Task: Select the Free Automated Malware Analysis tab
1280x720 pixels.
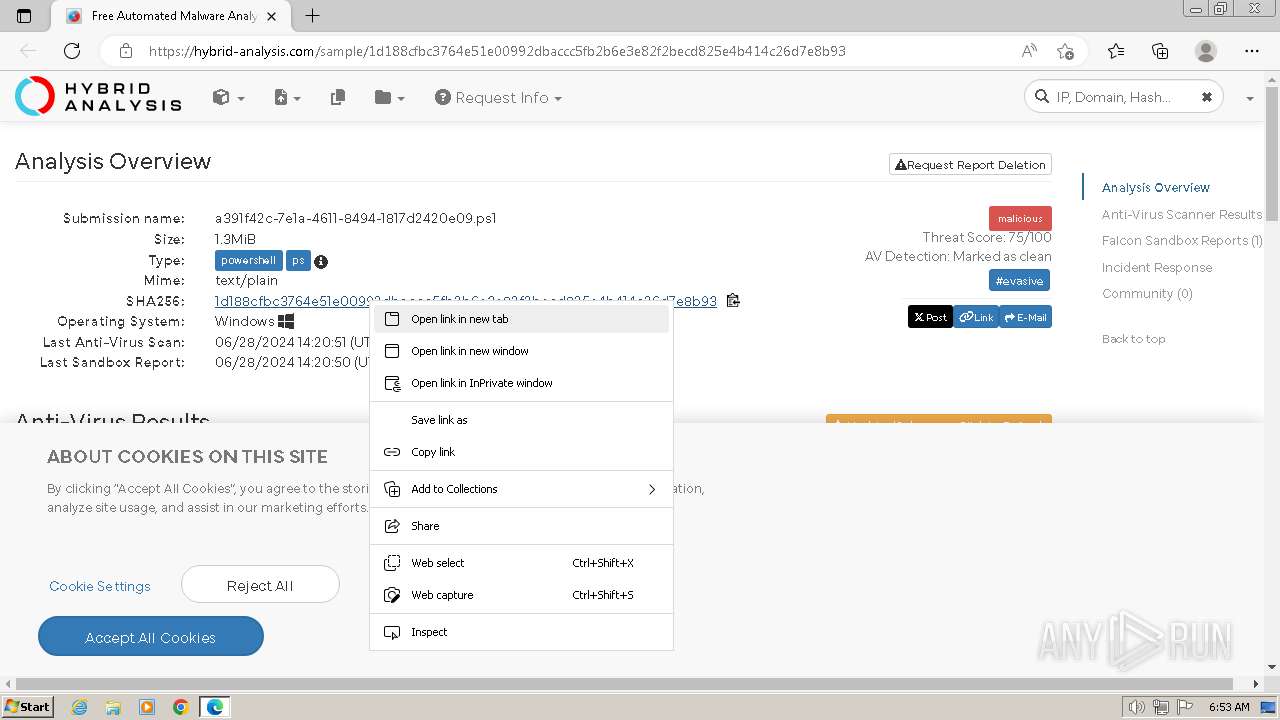Action: click(x=171, y=16)
